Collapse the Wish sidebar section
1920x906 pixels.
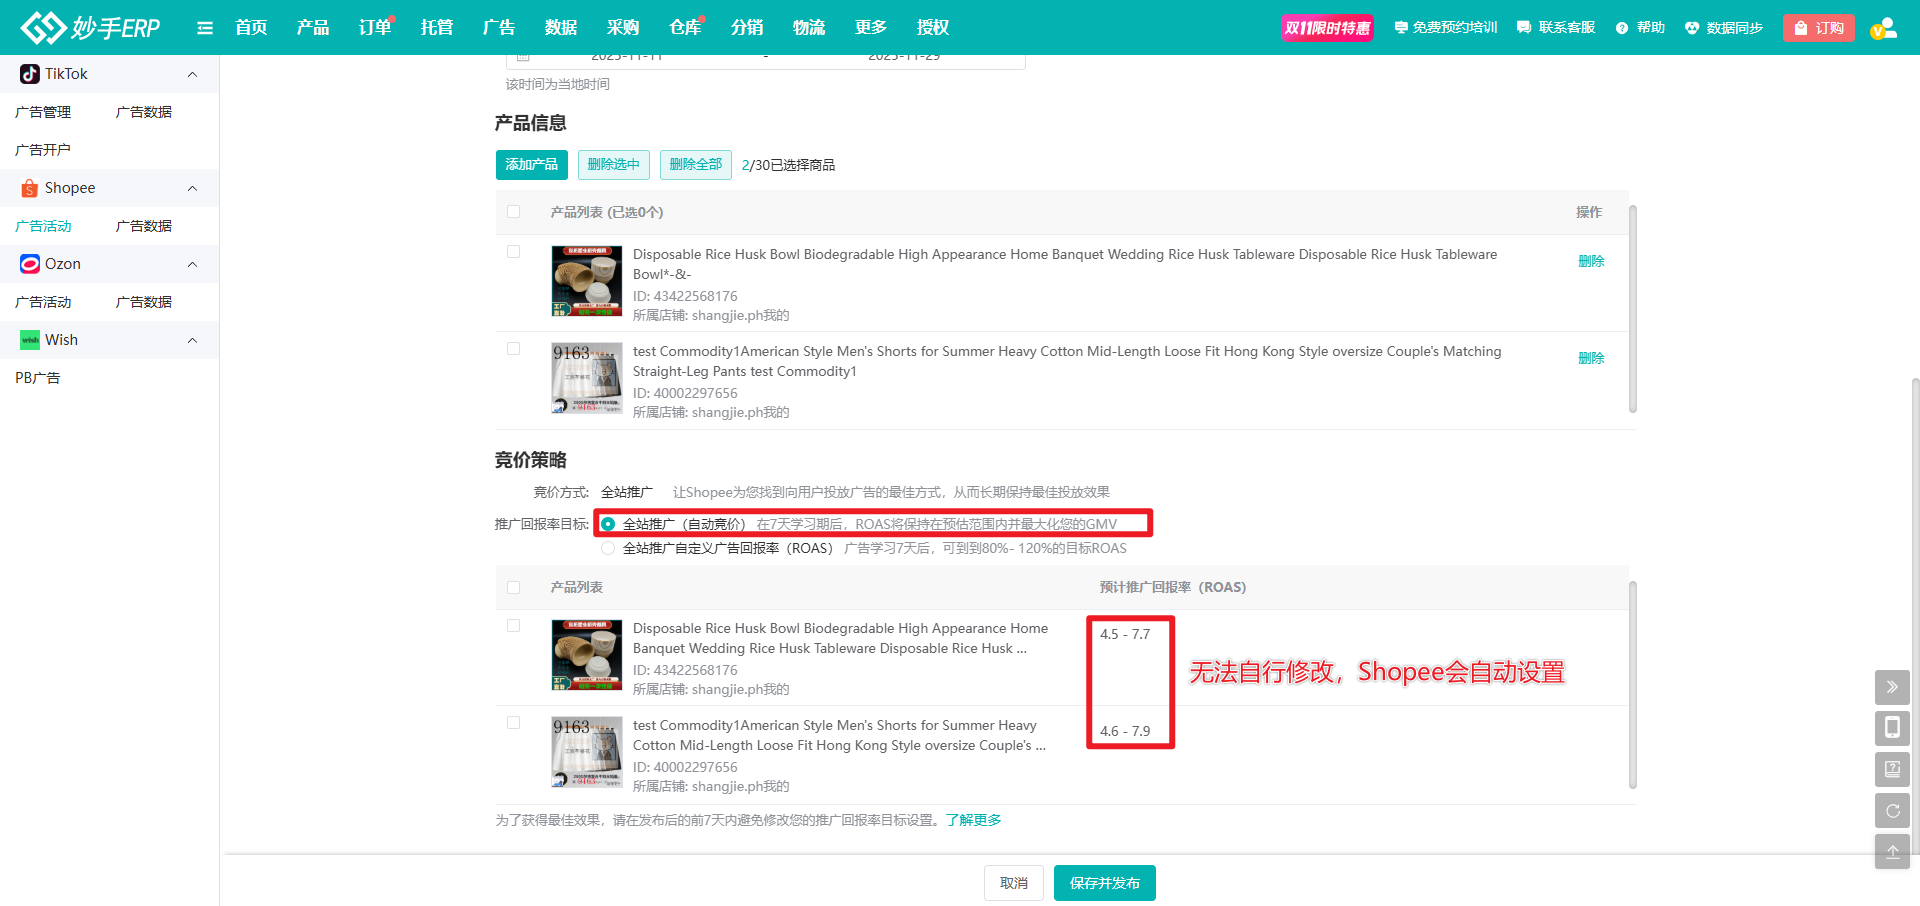(193, 340)
